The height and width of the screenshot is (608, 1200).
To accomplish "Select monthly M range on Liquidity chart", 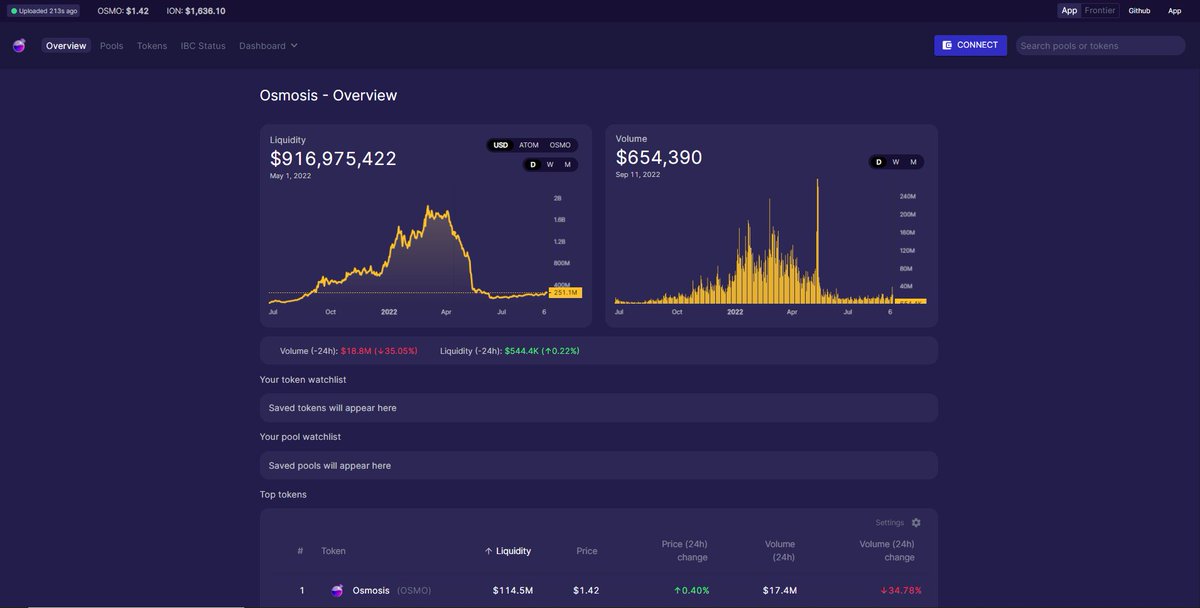I will coord(567,164).
